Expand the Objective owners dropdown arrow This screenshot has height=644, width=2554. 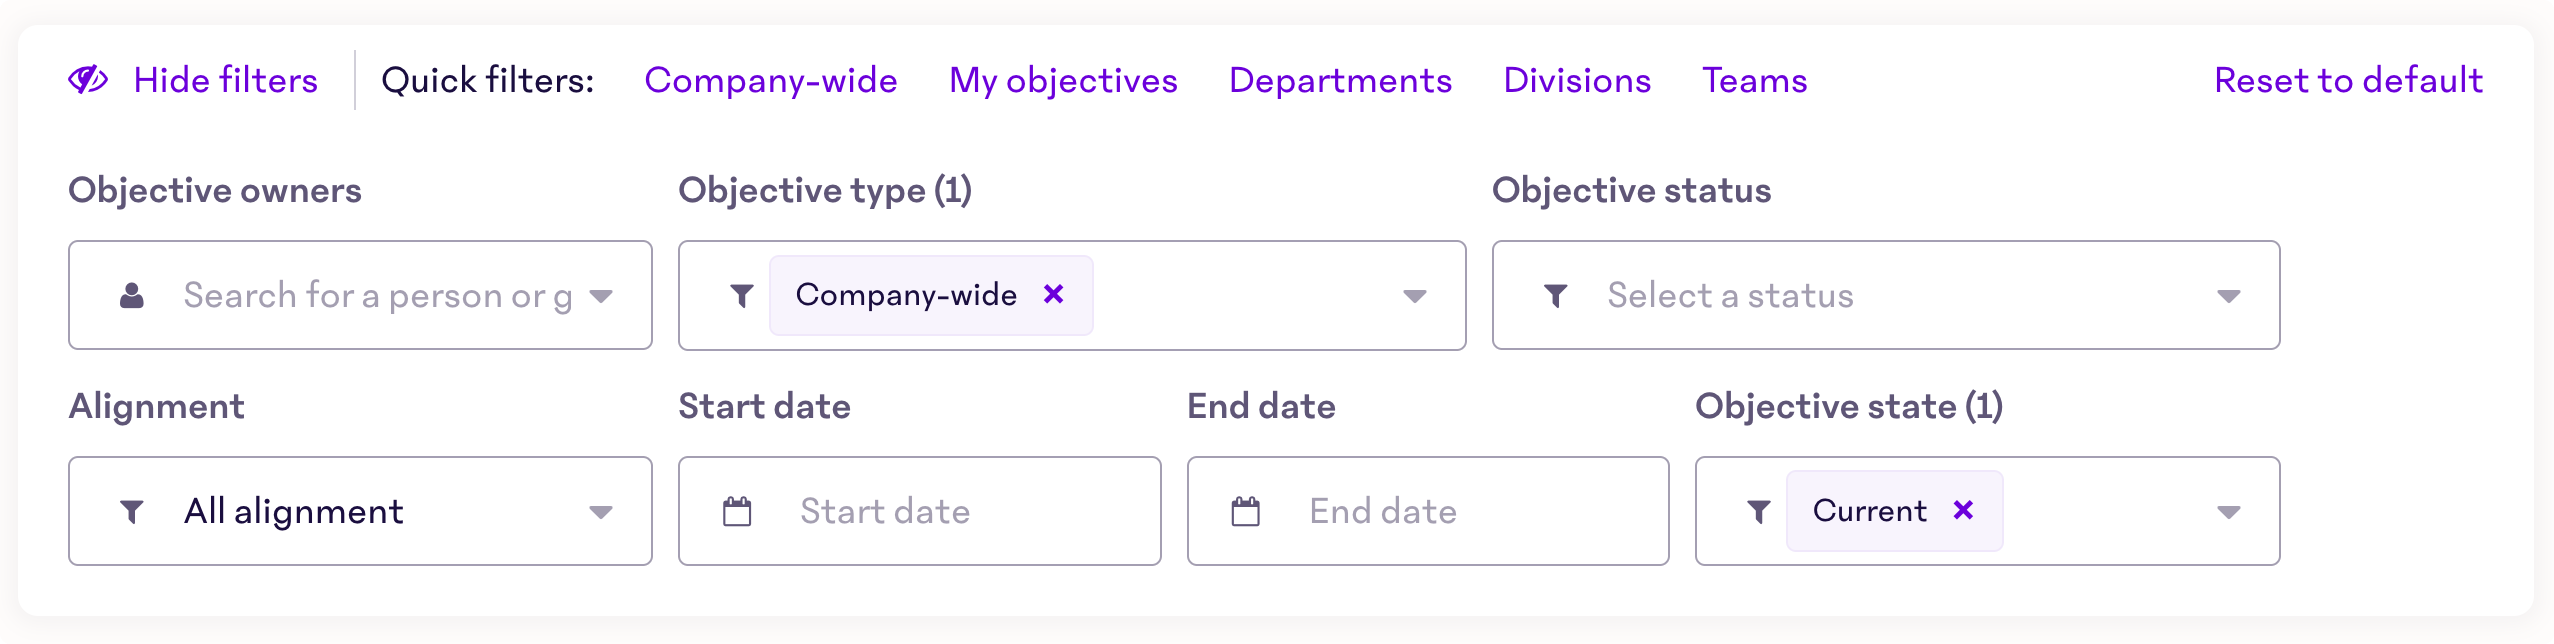pyautogui.click(x=601, y=296)
